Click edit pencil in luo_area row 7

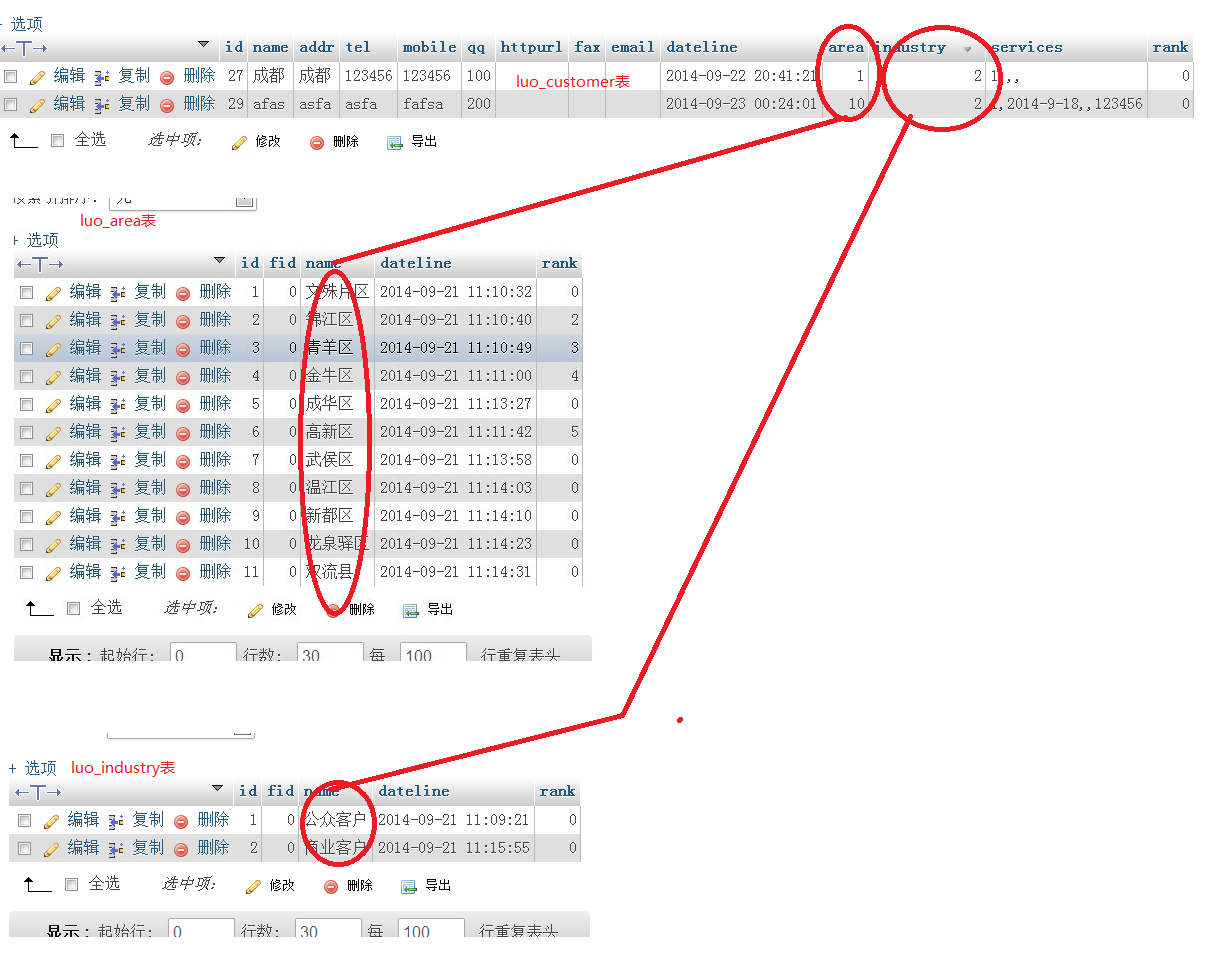coord(54,461)
